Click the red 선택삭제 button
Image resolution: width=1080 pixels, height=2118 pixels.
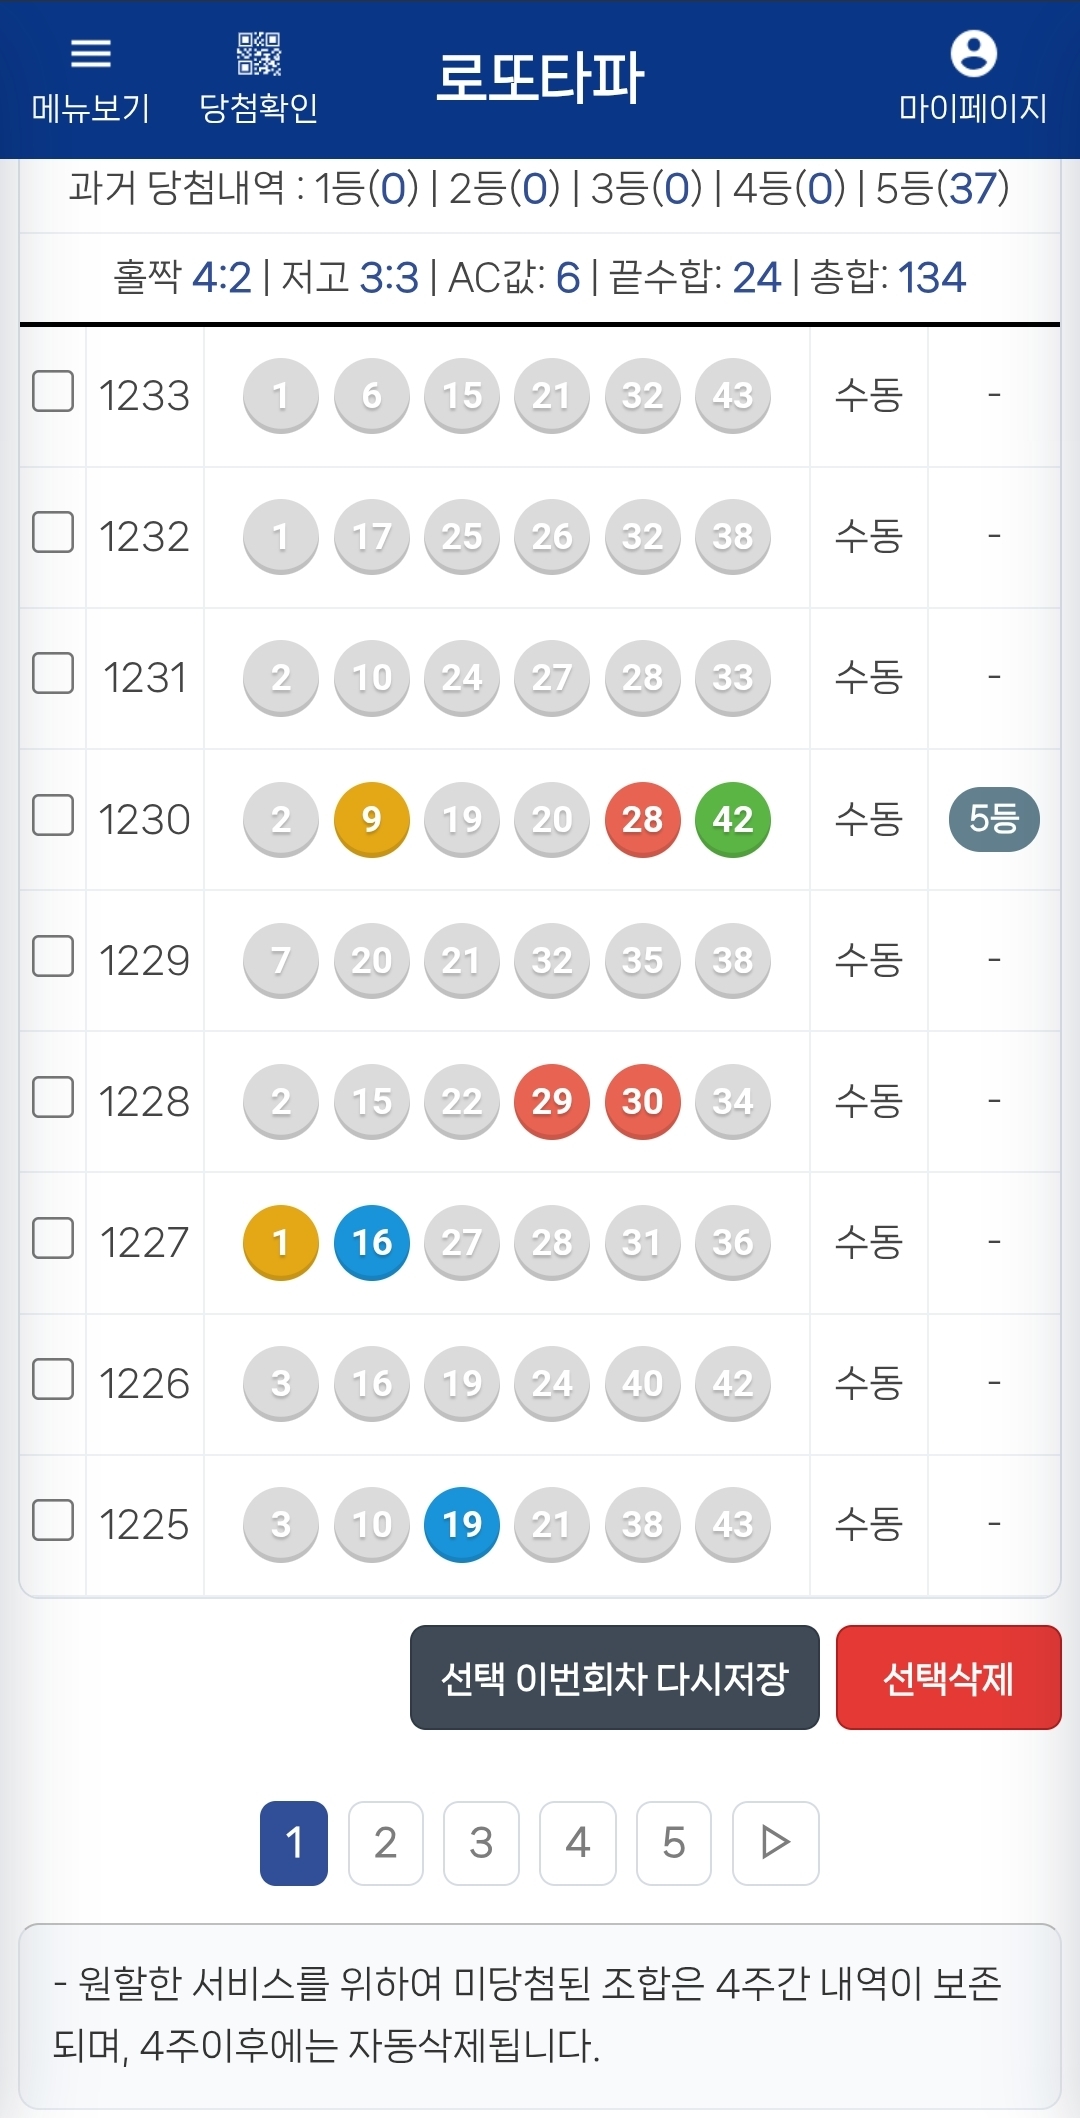[948, 1677]
